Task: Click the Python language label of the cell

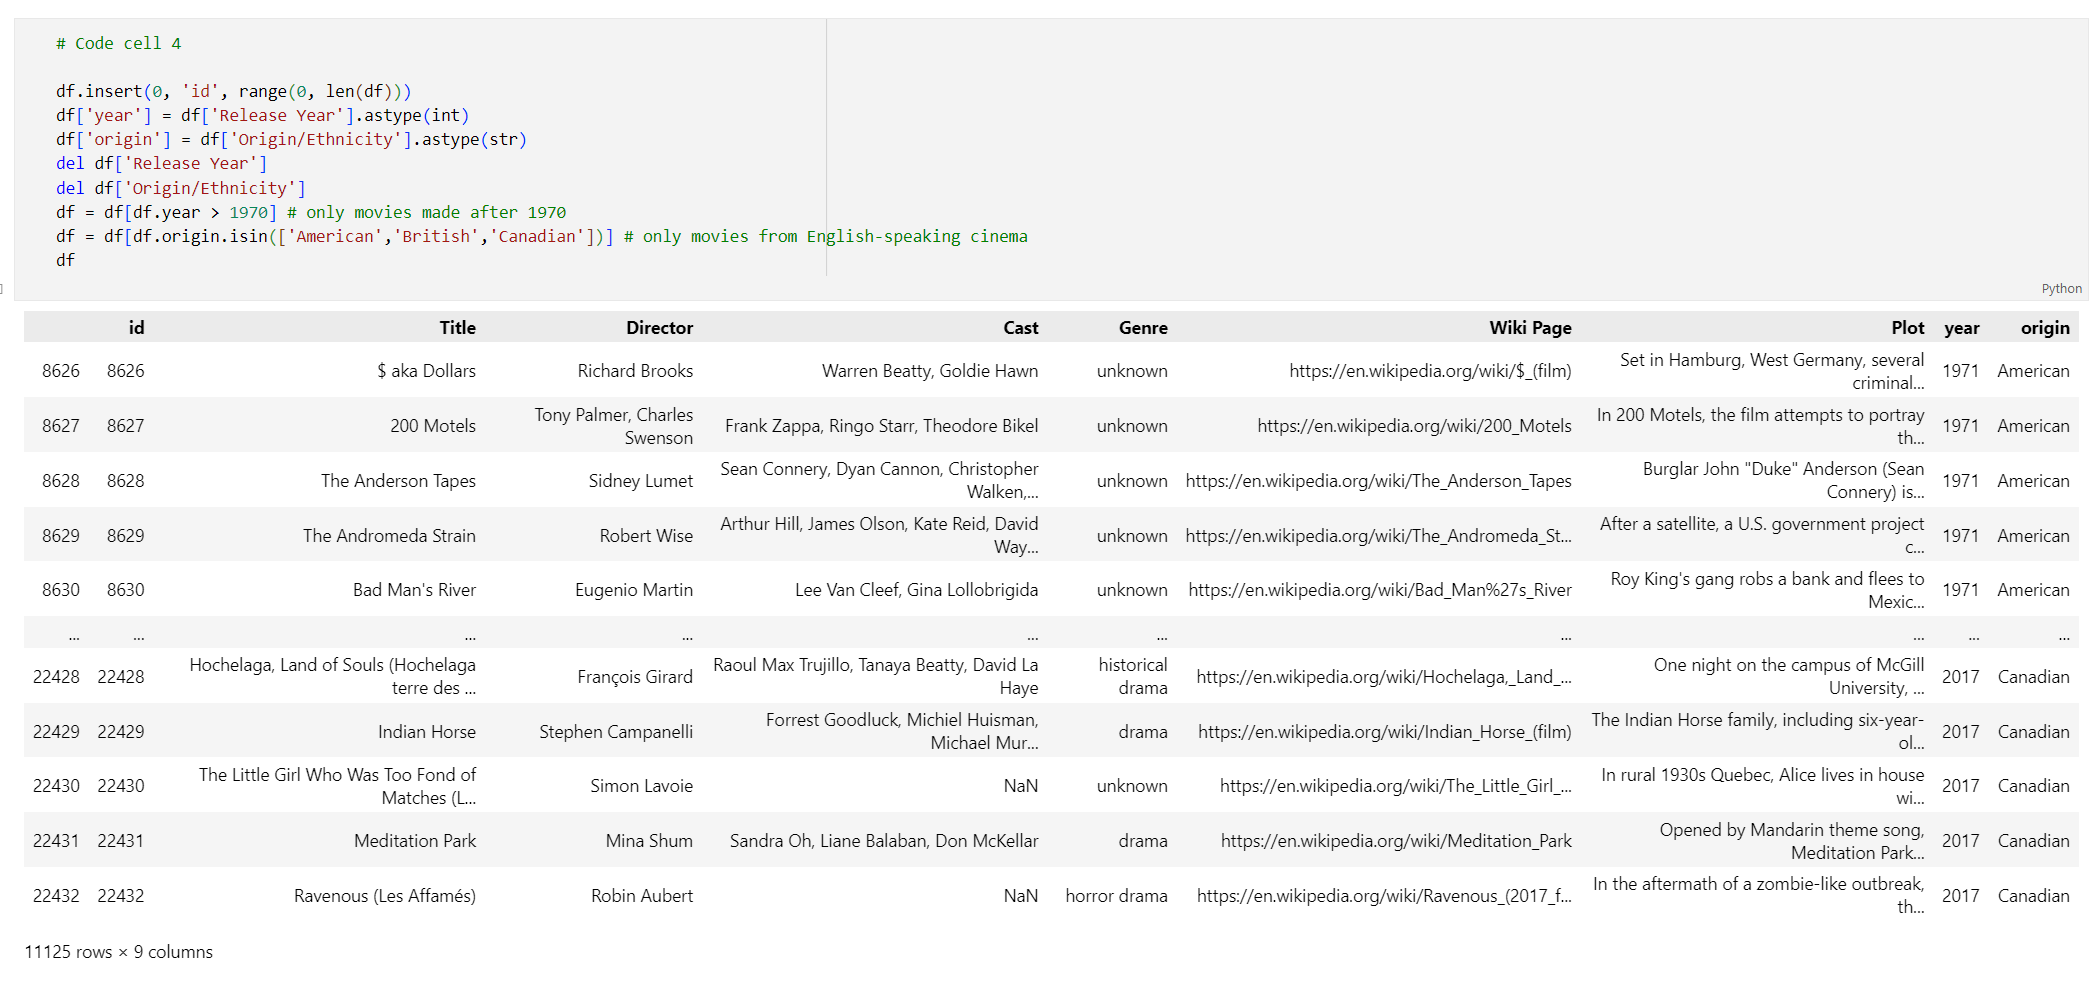Action: coord(2061,288)
